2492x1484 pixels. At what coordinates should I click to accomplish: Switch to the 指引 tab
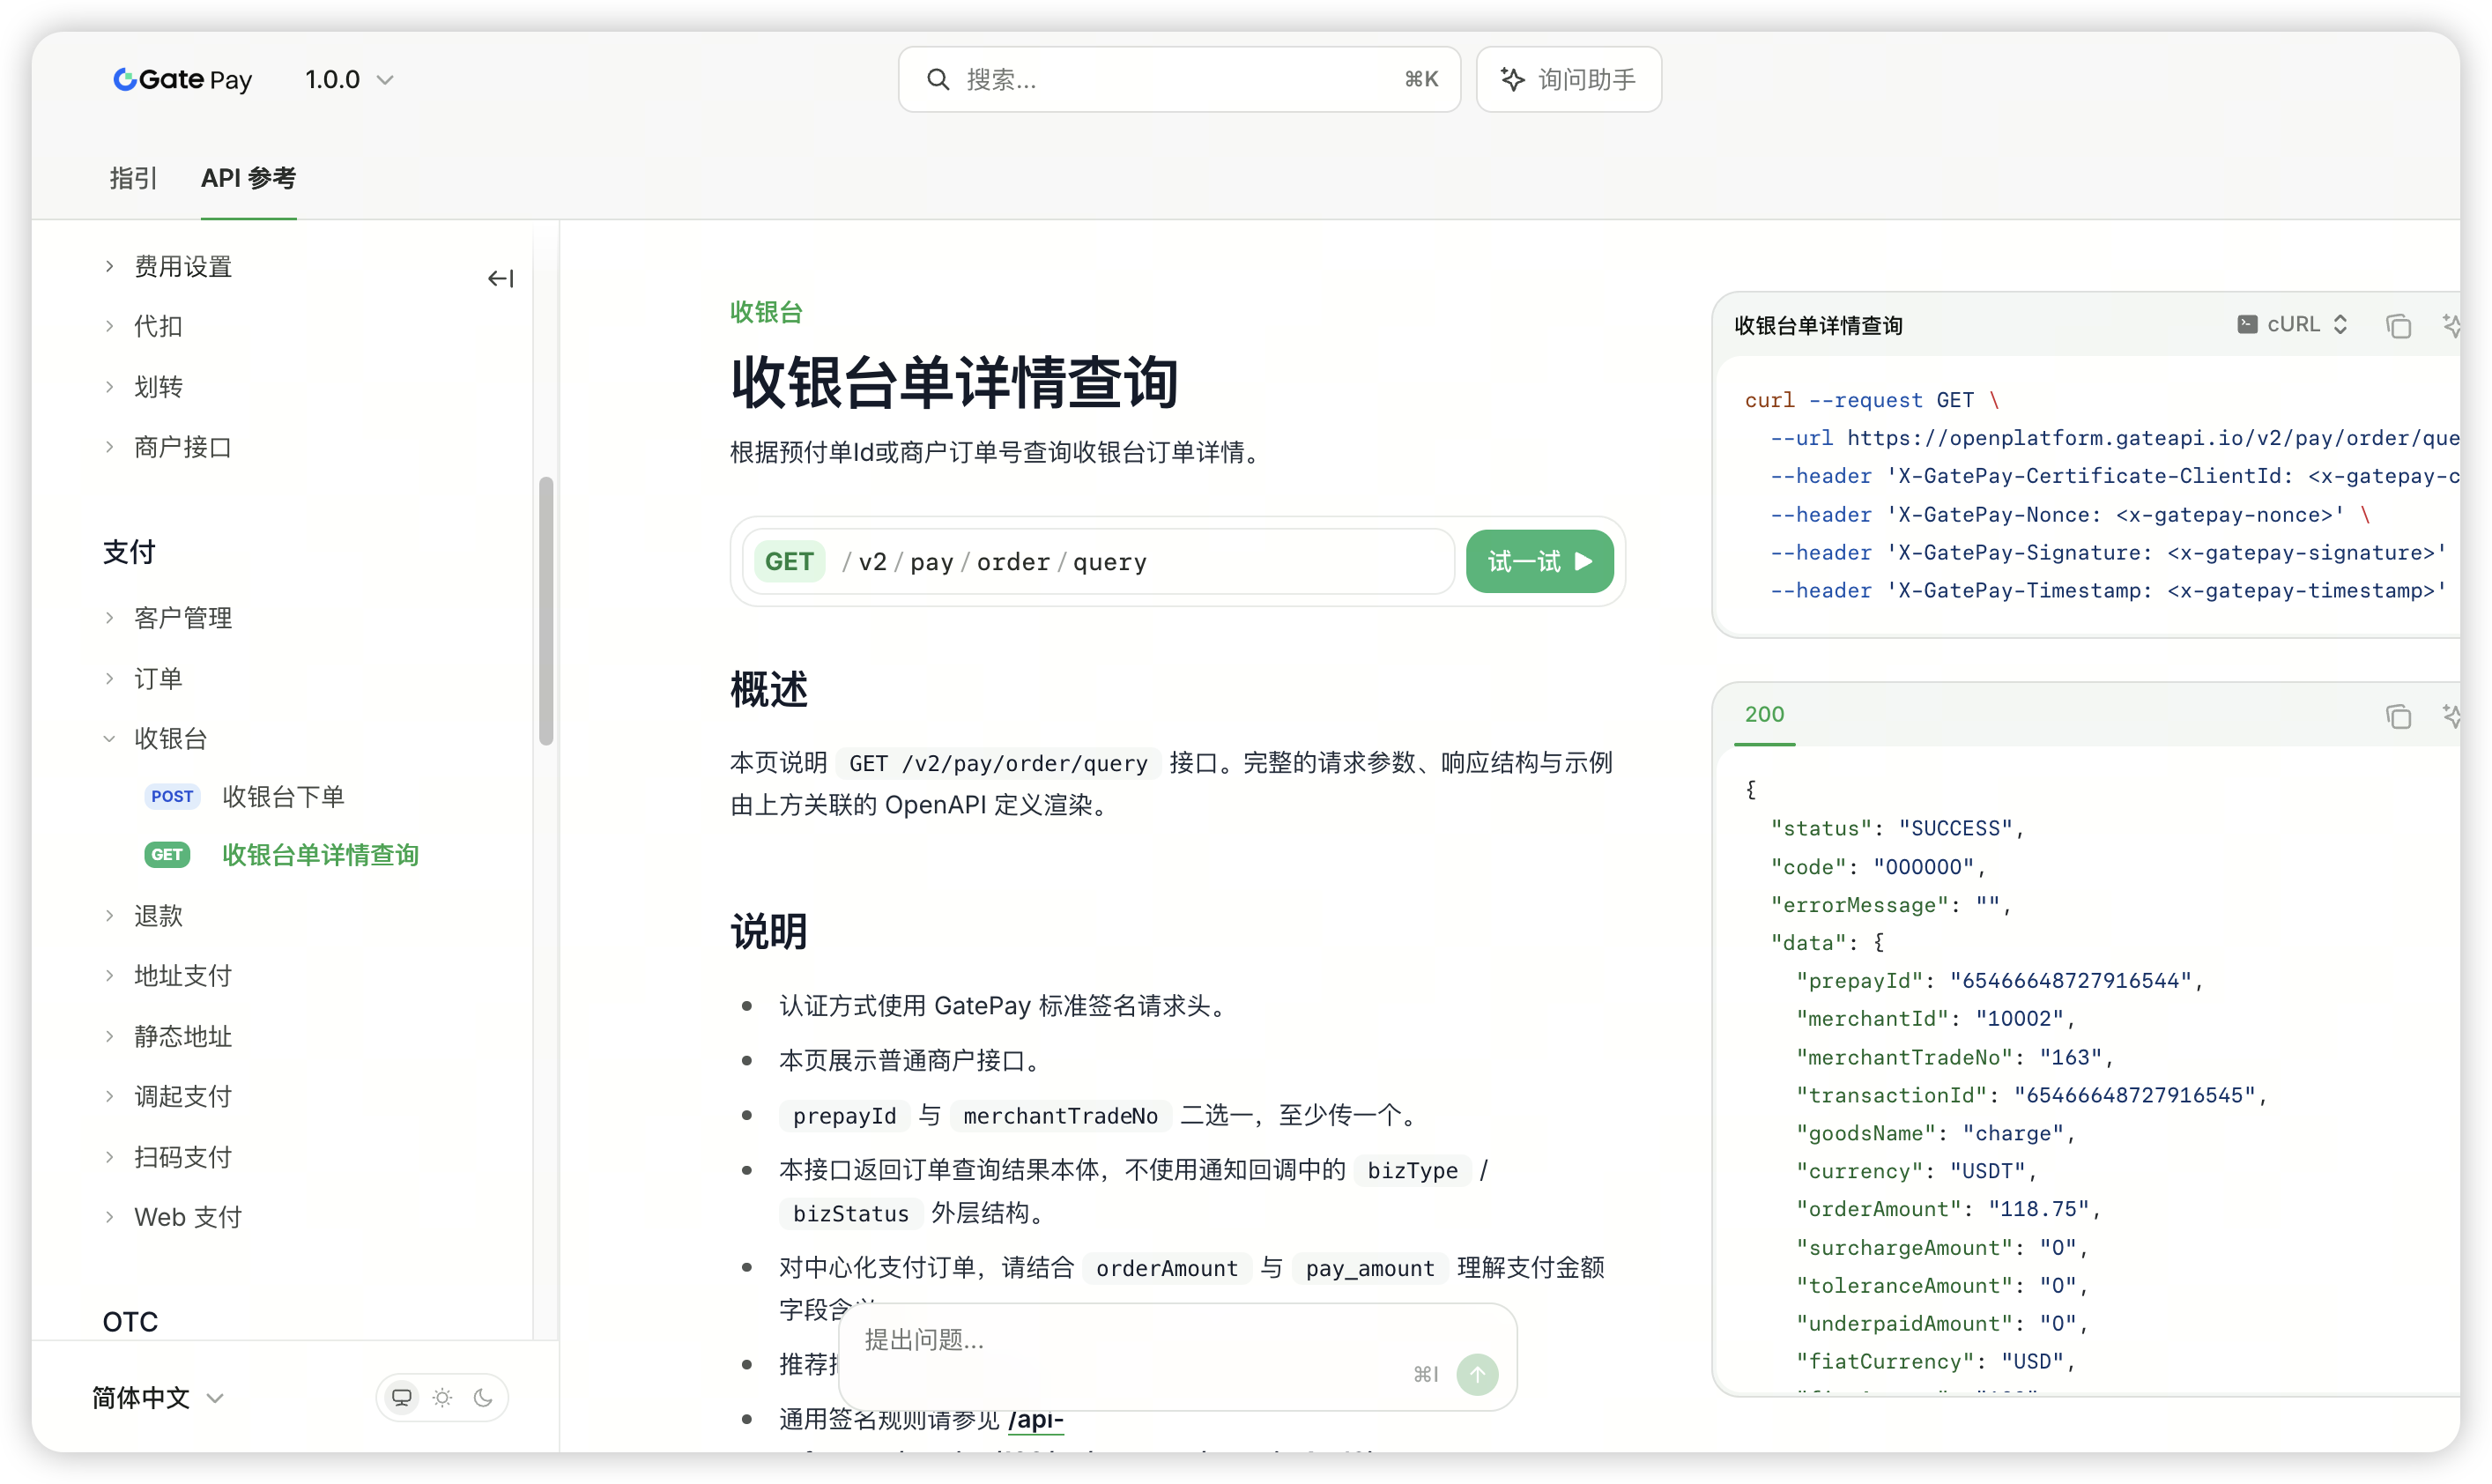click(x=133, y=178)
